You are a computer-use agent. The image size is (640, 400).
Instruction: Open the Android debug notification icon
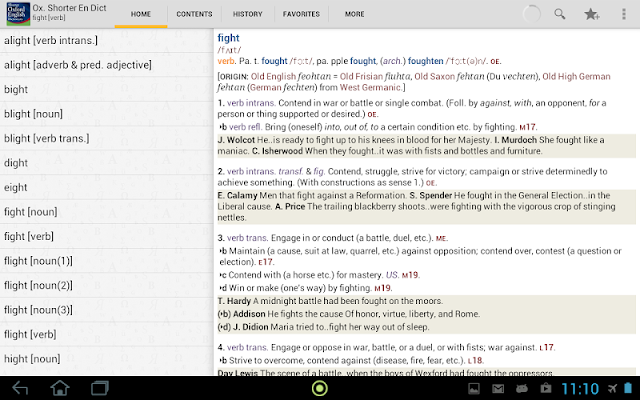522,389
